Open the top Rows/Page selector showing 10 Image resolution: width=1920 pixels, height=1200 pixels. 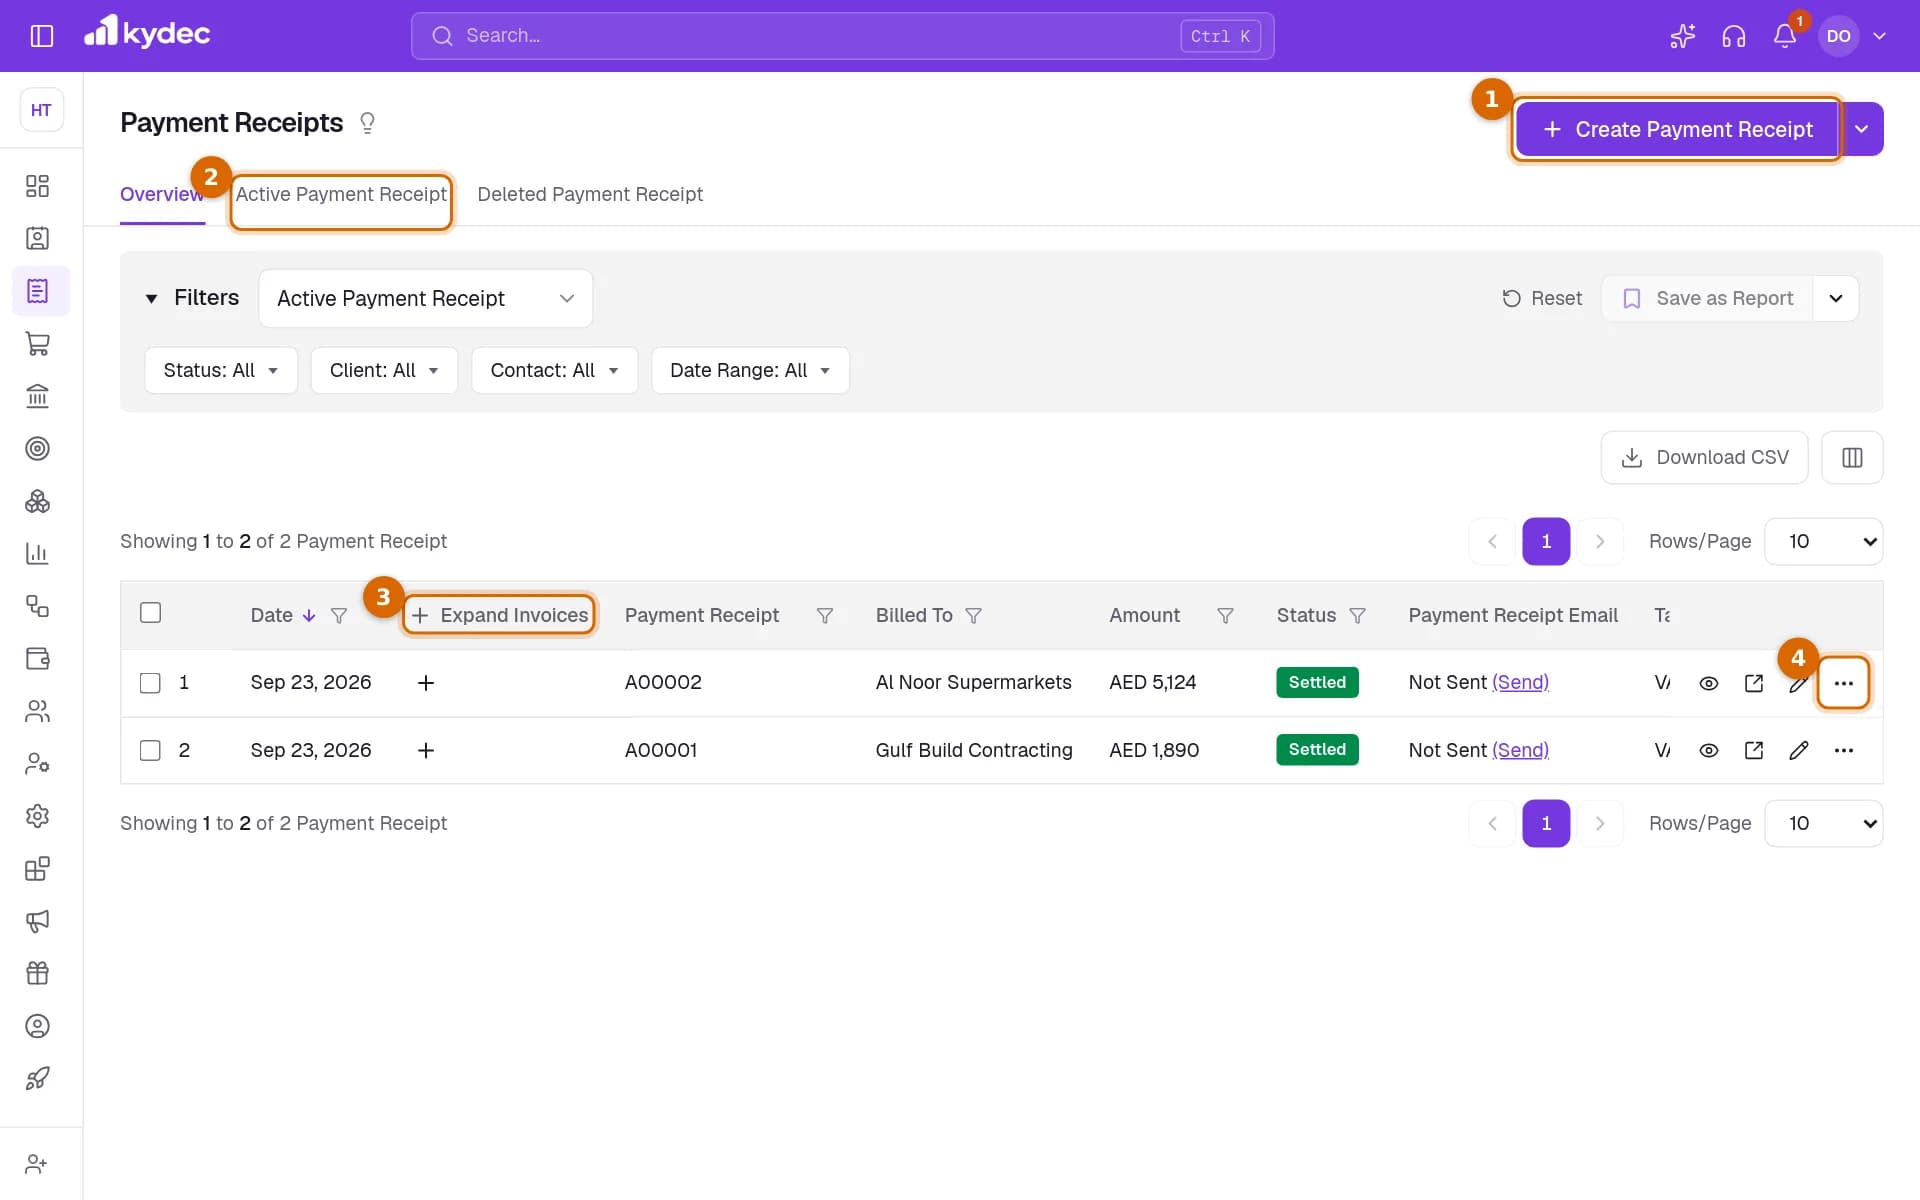tap(1823, 541)
